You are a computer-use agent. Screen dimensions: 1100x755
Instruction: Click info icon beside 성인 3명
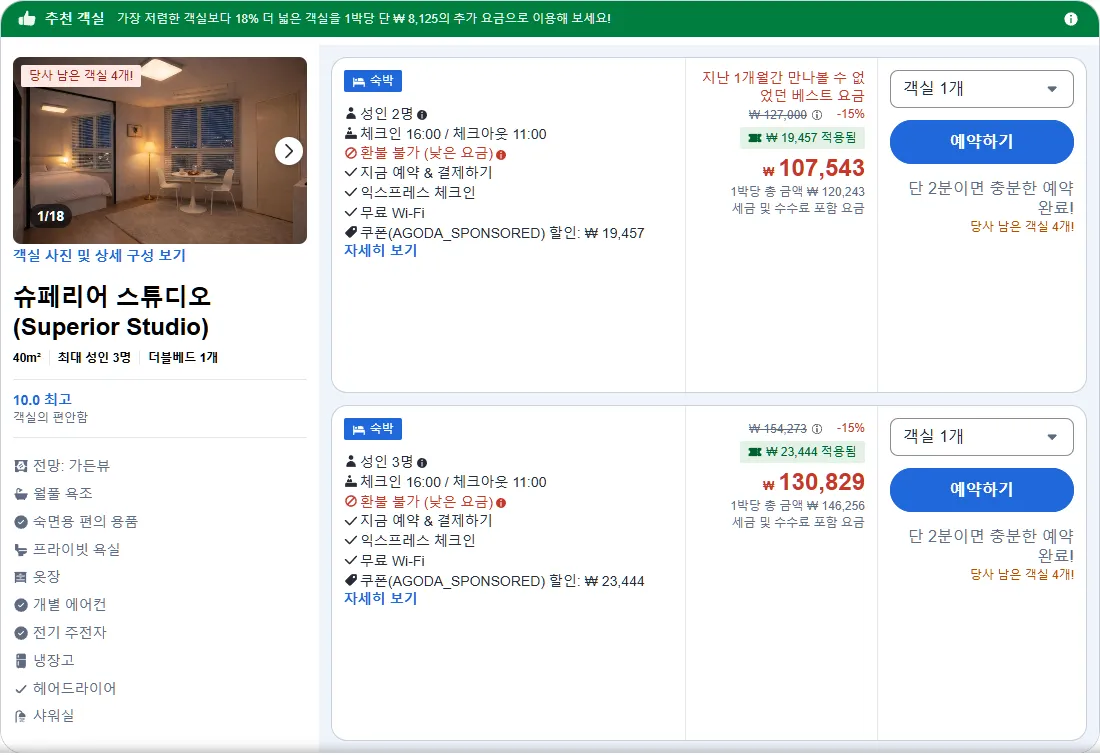[422, 462]
